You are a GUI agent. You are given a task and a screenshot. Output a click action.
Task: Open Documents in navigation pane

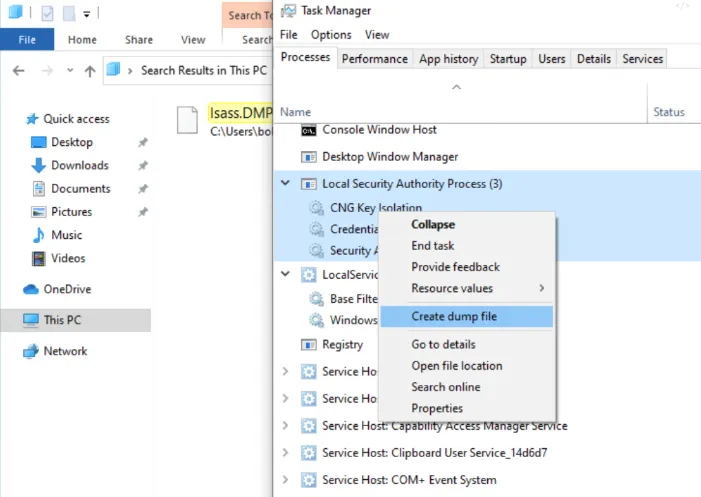[80, 189]
